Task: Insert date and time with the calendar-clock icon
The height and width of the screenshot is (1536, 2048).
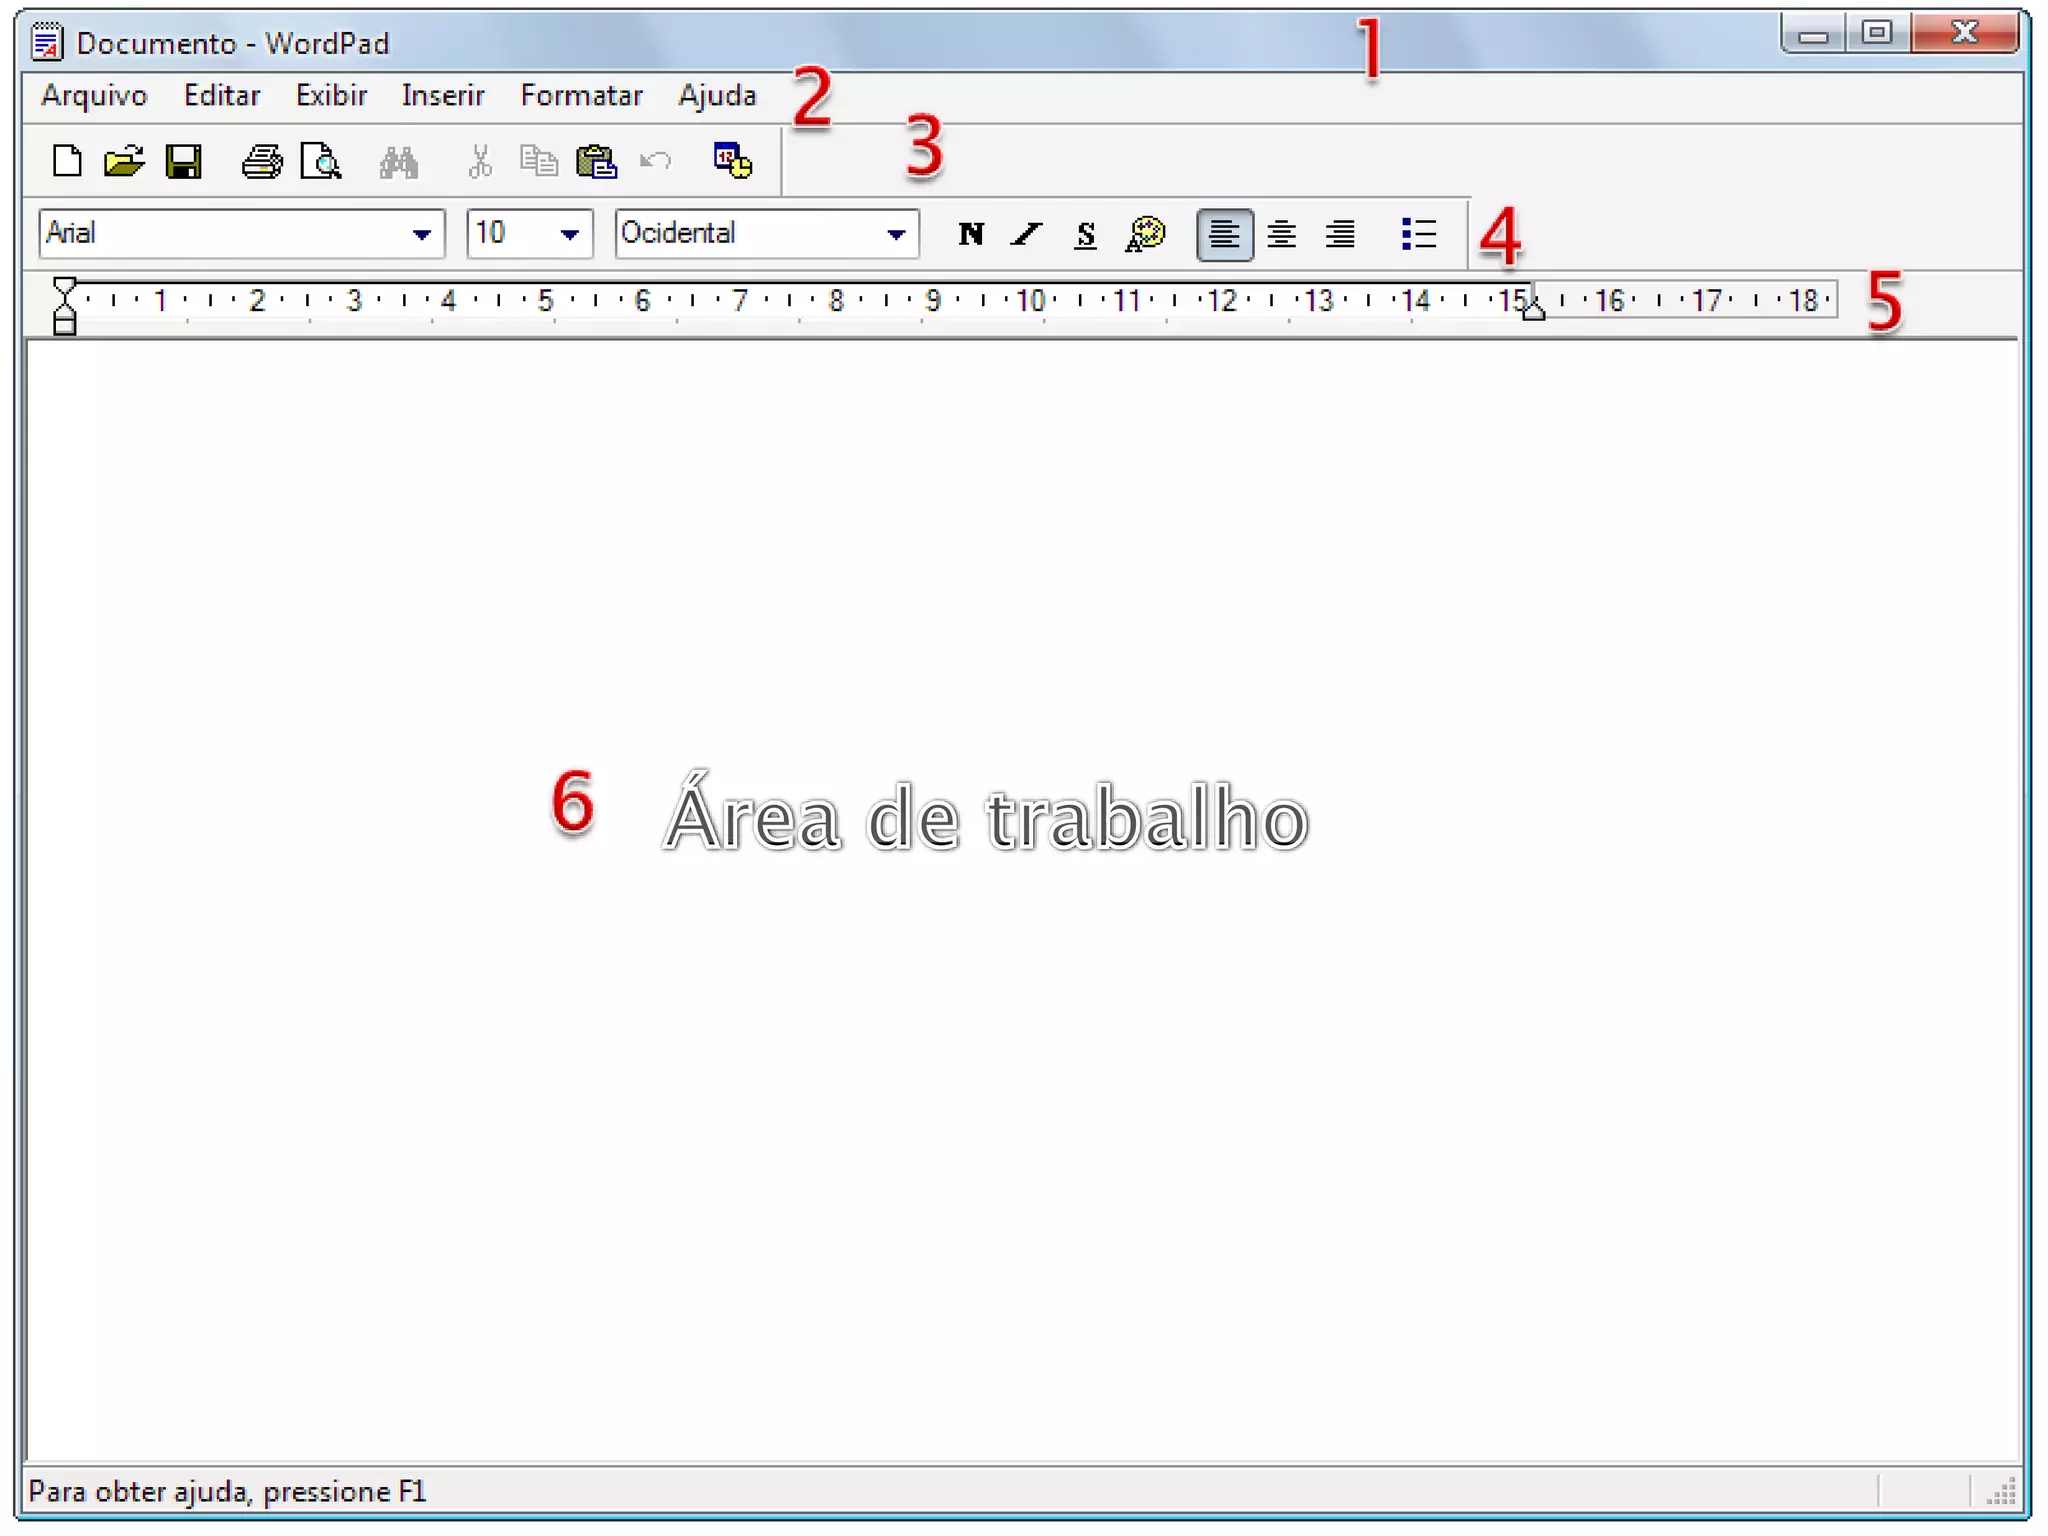Action: click(732, 161)
